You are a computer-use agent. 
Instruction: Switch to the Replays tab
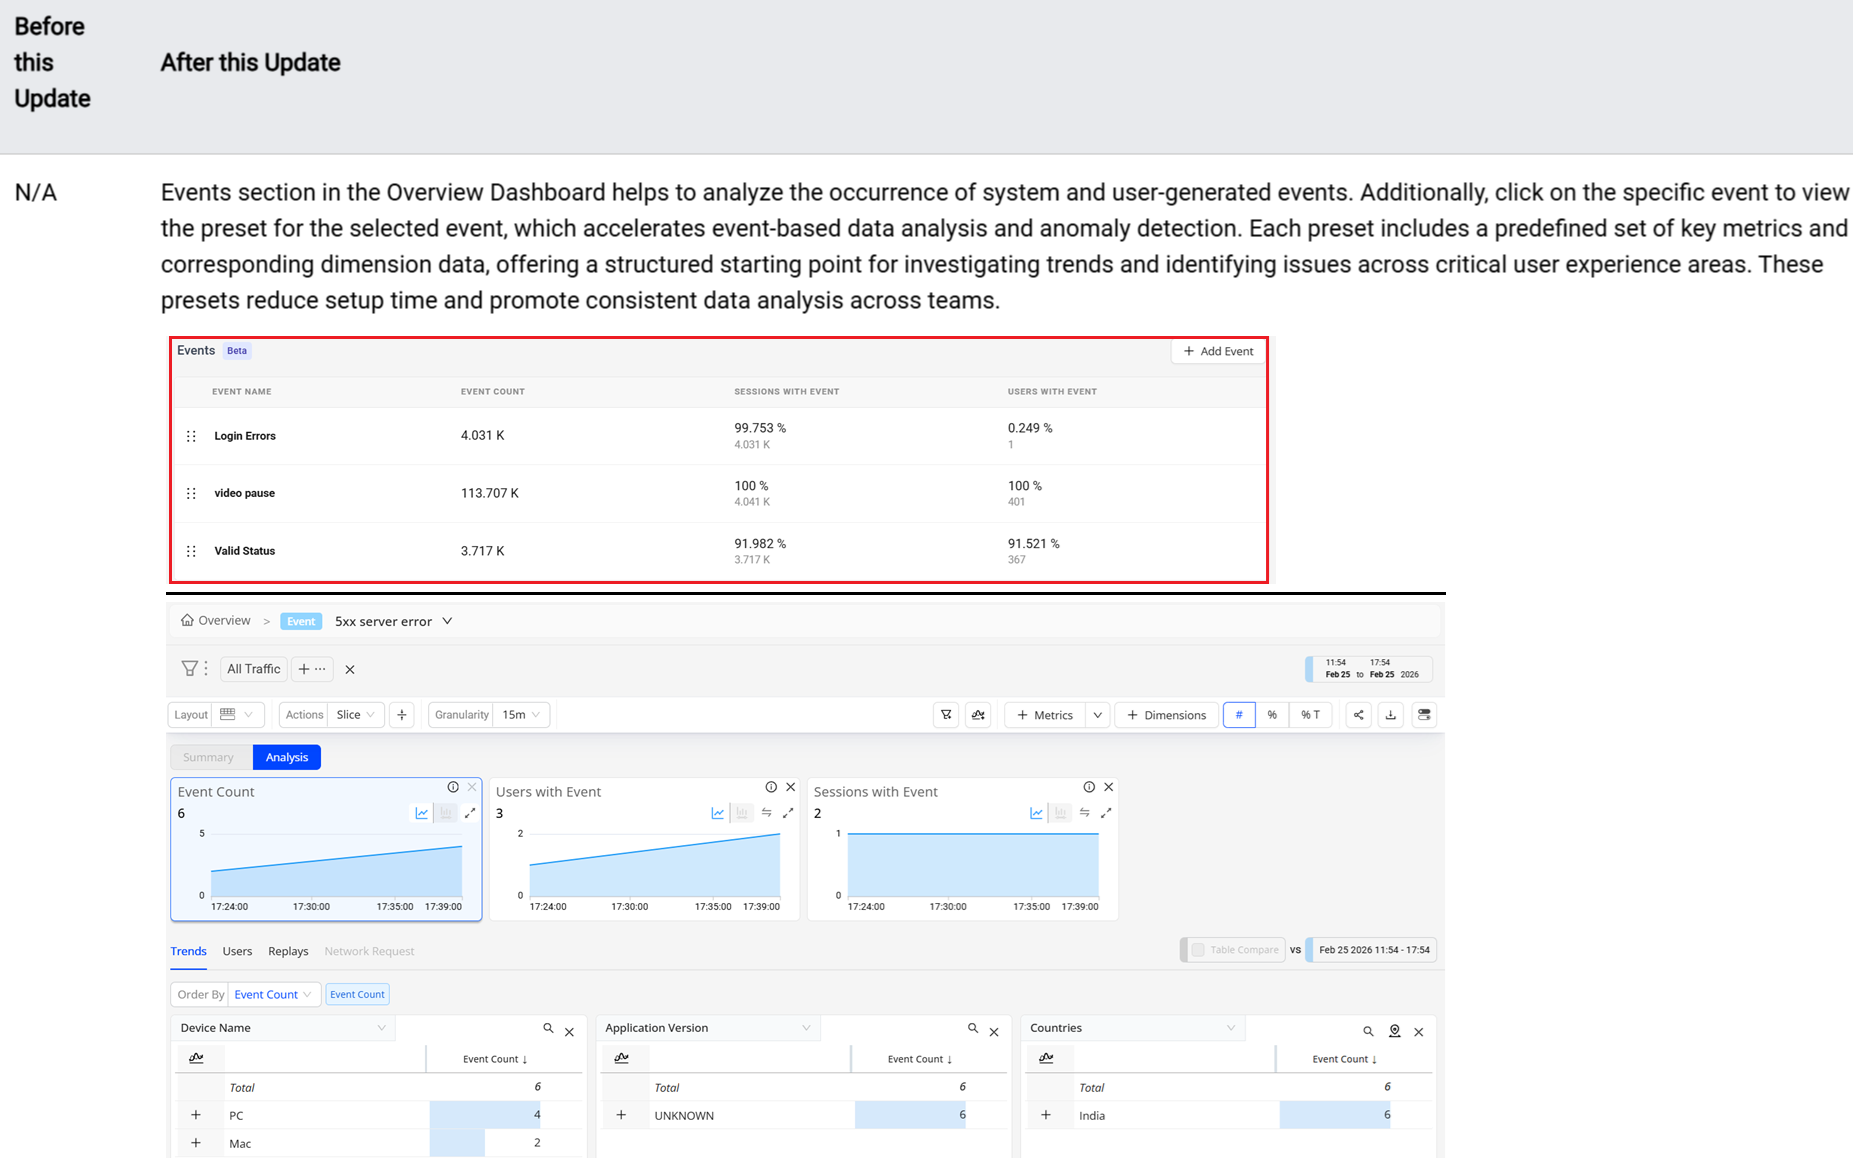pyautogui.click(x=288, y=951)
